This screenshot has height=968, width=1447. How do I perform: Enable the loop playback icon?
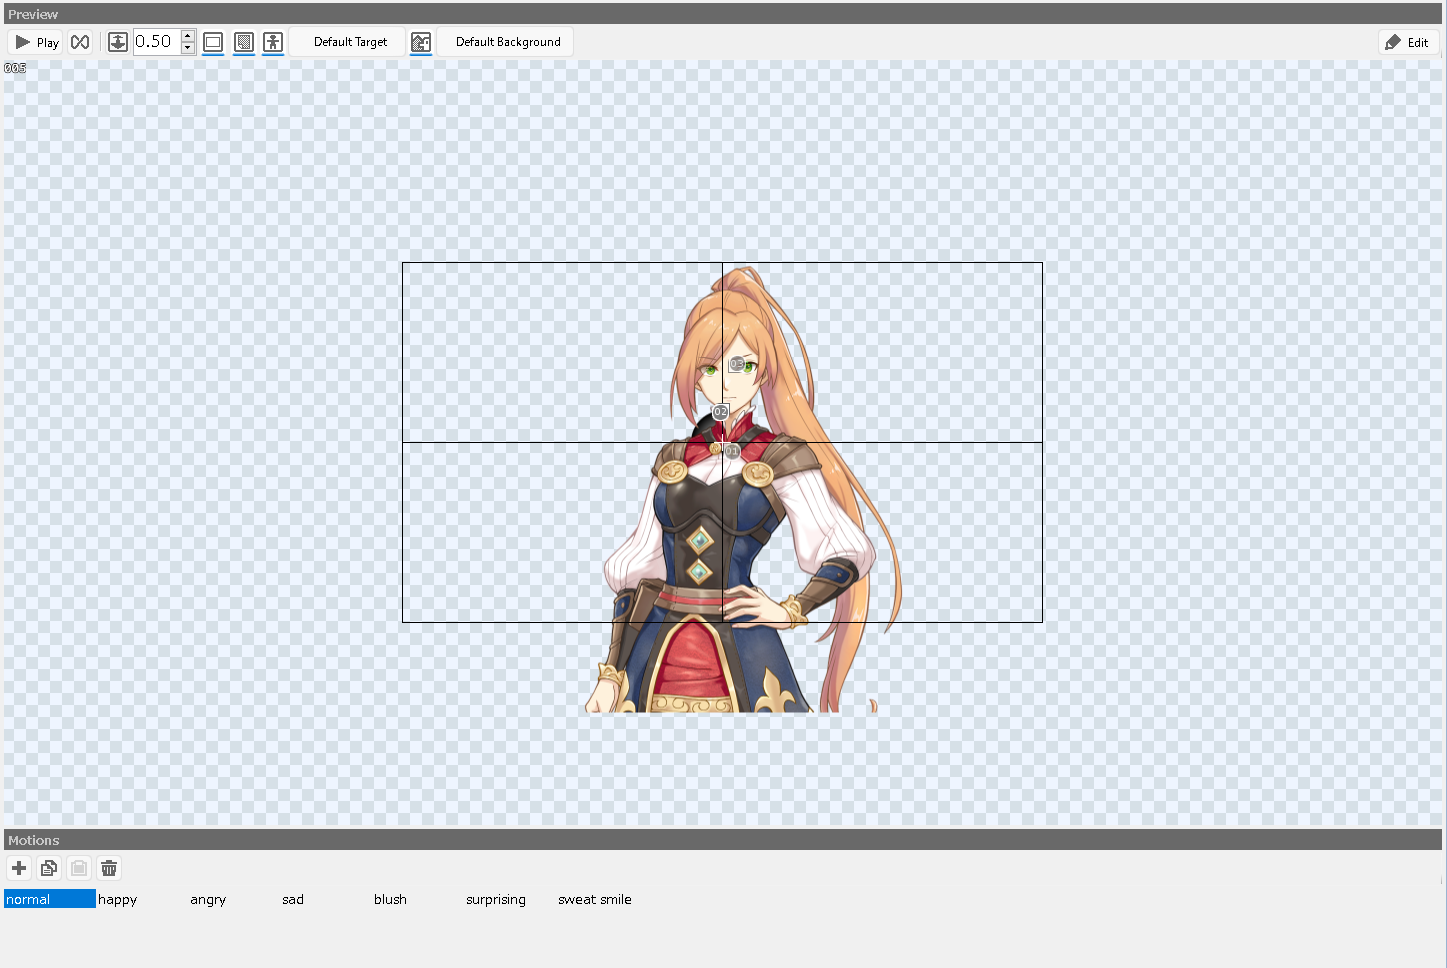click(80, 42)
